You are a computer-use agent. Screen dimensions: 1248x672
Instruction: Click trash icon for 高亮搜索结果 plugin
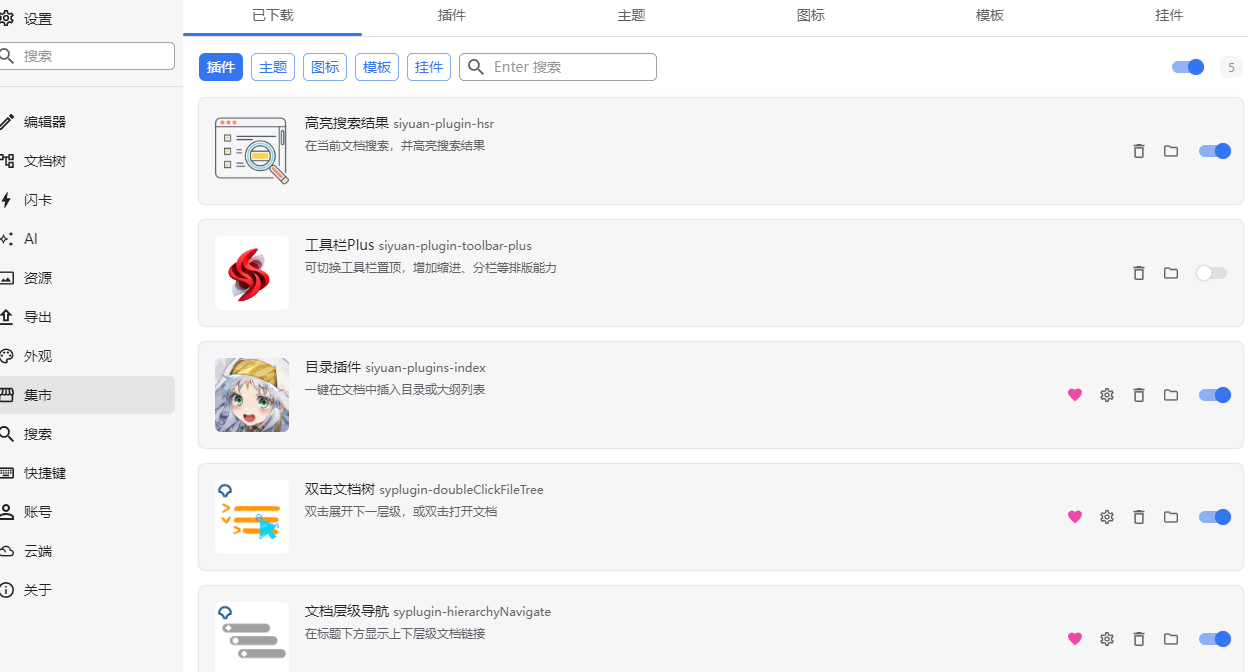[1138, 151]
